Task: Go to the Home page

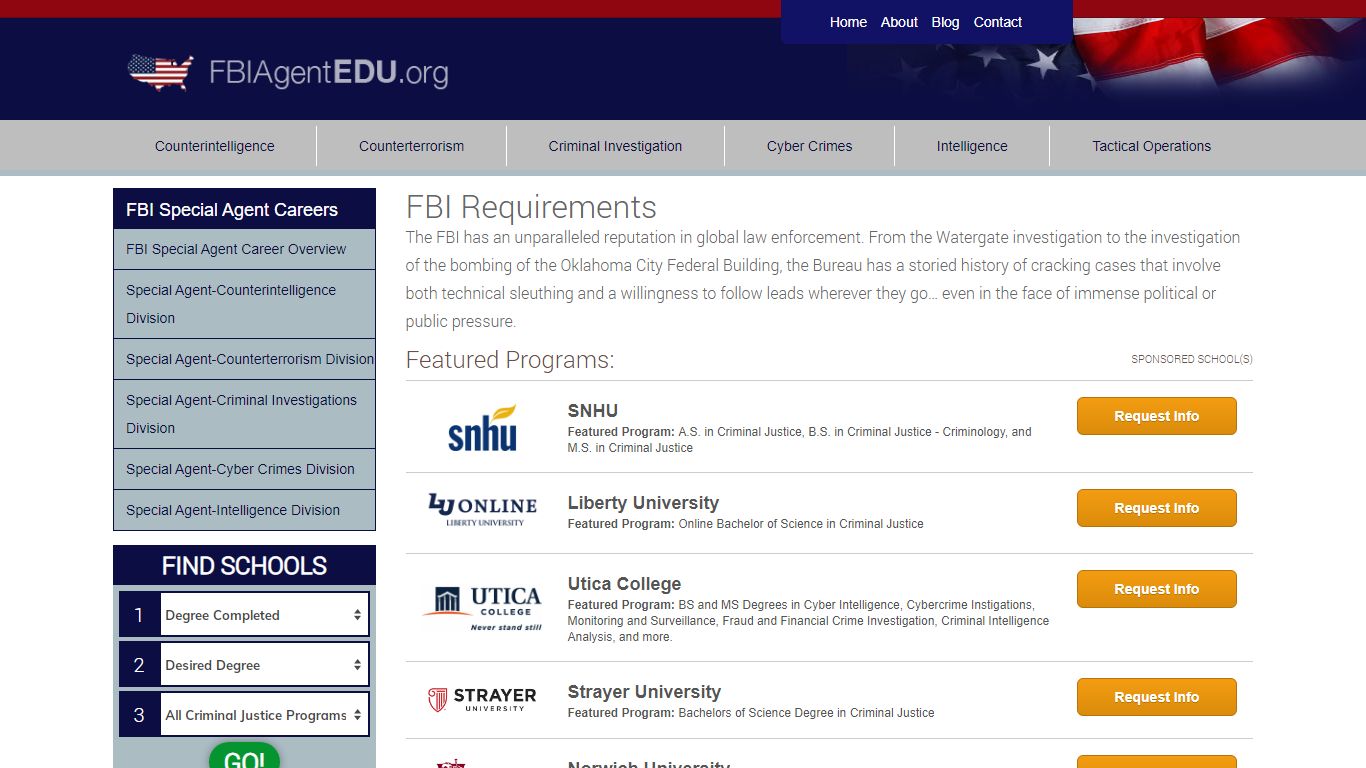Action: click(848, 22)
